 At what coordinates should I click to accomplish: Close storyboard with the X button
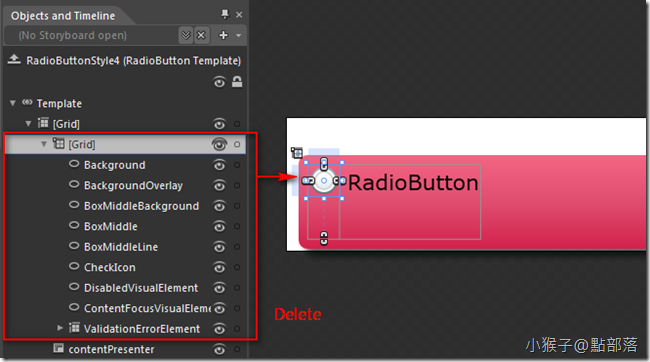(201, 36)
